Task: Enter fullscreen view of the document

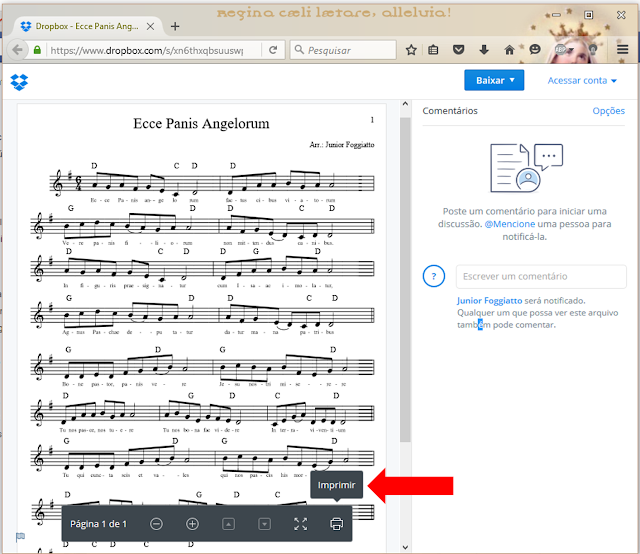Action: [300, 524]
